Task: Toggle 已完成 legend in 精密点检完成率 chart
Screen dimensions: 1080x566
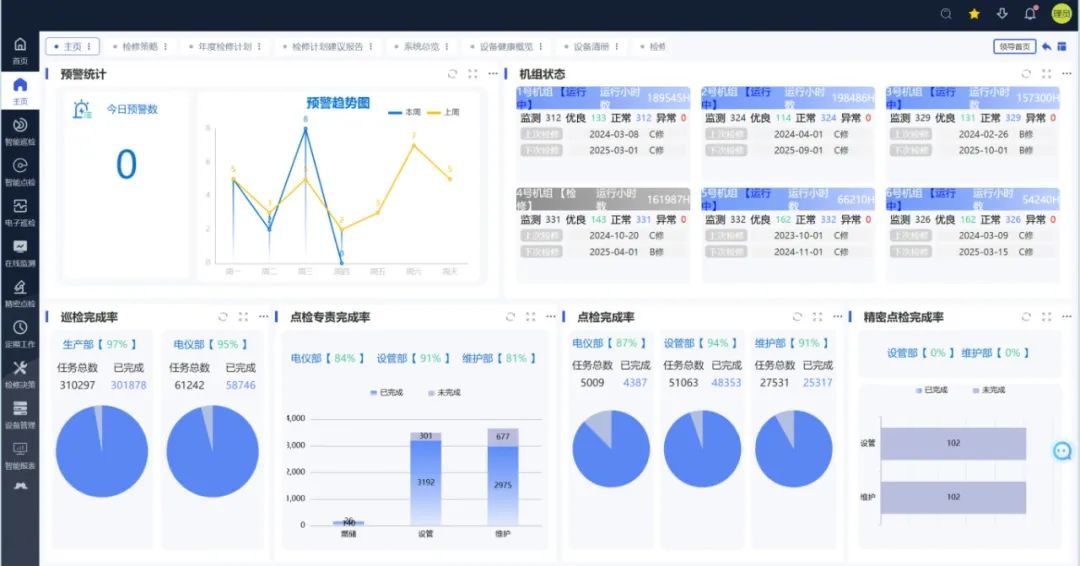Action: tap(932, 390)
